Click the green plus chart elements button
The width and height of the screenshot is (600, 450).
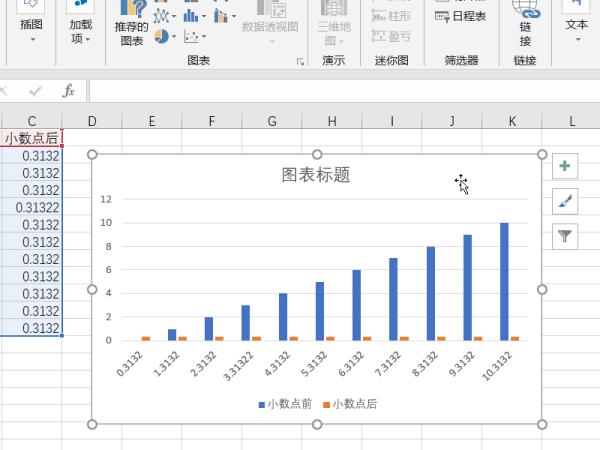(x=565, y=166)
